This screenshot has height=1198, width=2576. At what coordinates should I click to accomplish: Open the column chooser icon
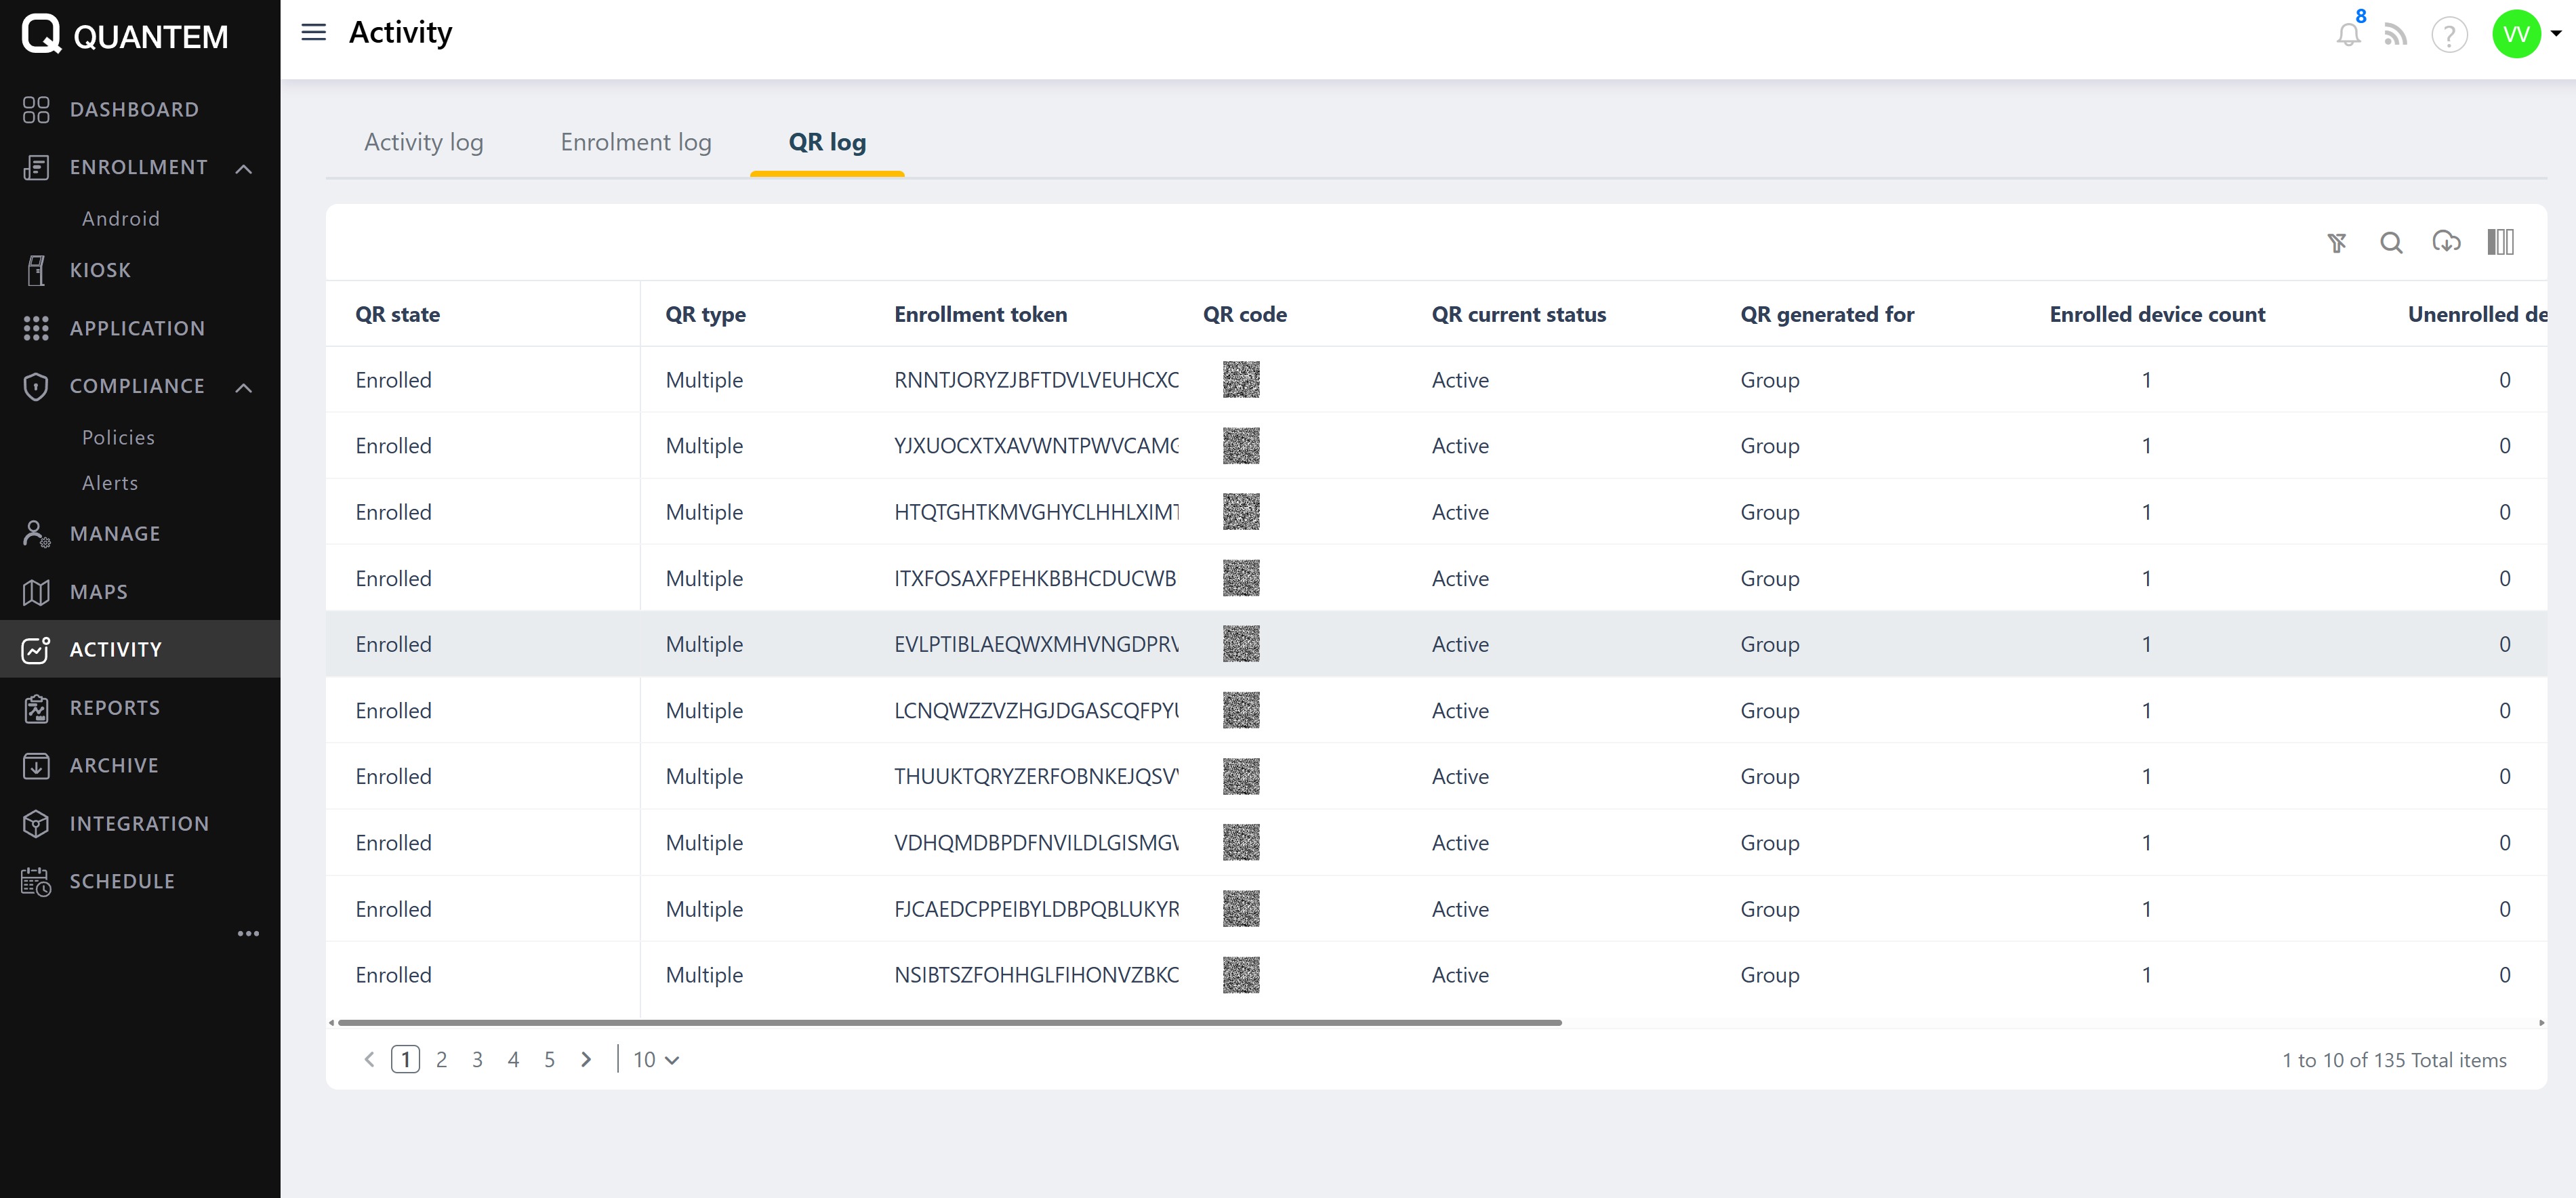pyautogui.click(x=2500, y=242)
